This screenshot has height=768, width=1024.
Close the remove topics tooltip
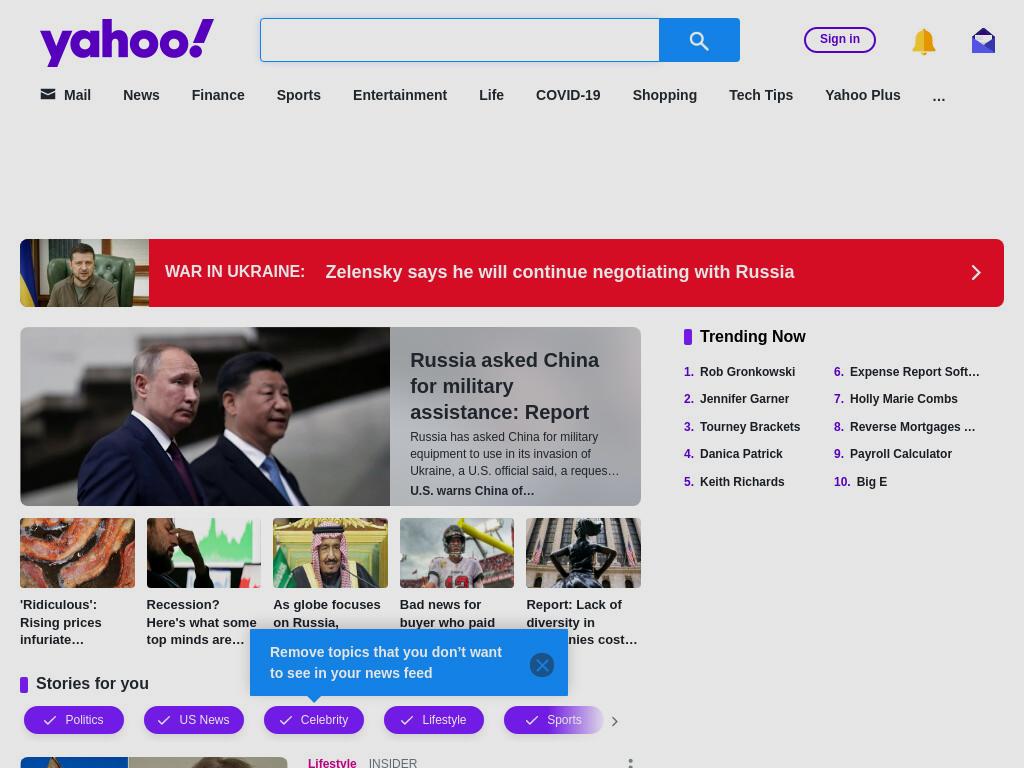click(x=541, y=665)
